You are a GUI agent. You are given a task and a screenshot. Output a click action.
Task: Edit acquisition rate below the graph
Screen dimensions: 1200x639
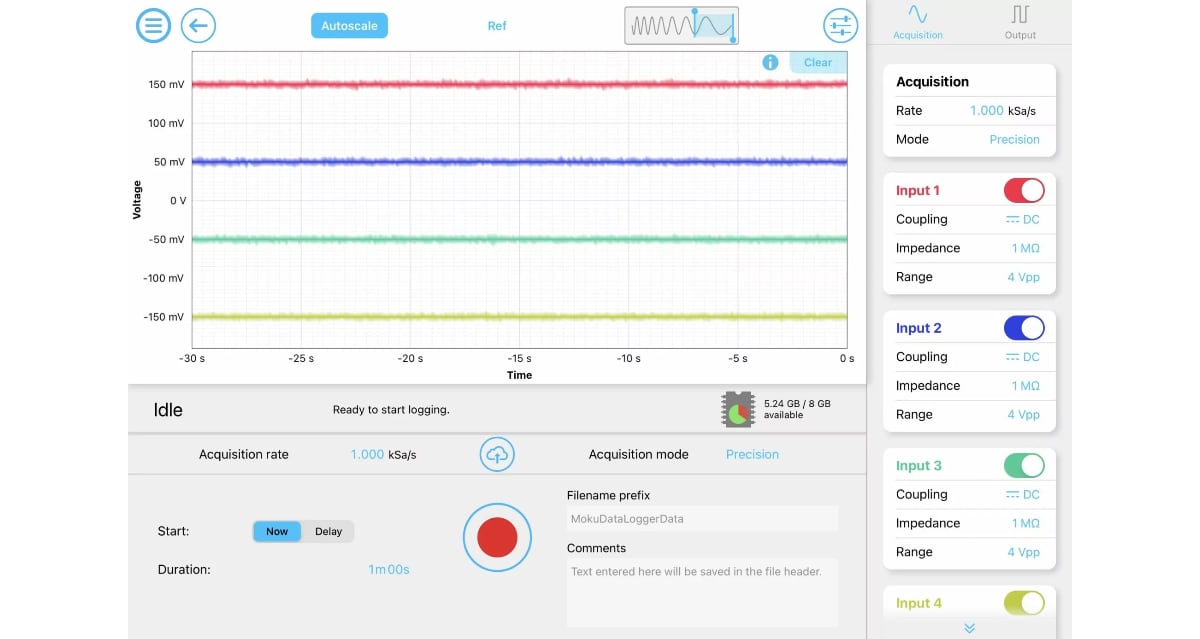[x=383, y=454]
